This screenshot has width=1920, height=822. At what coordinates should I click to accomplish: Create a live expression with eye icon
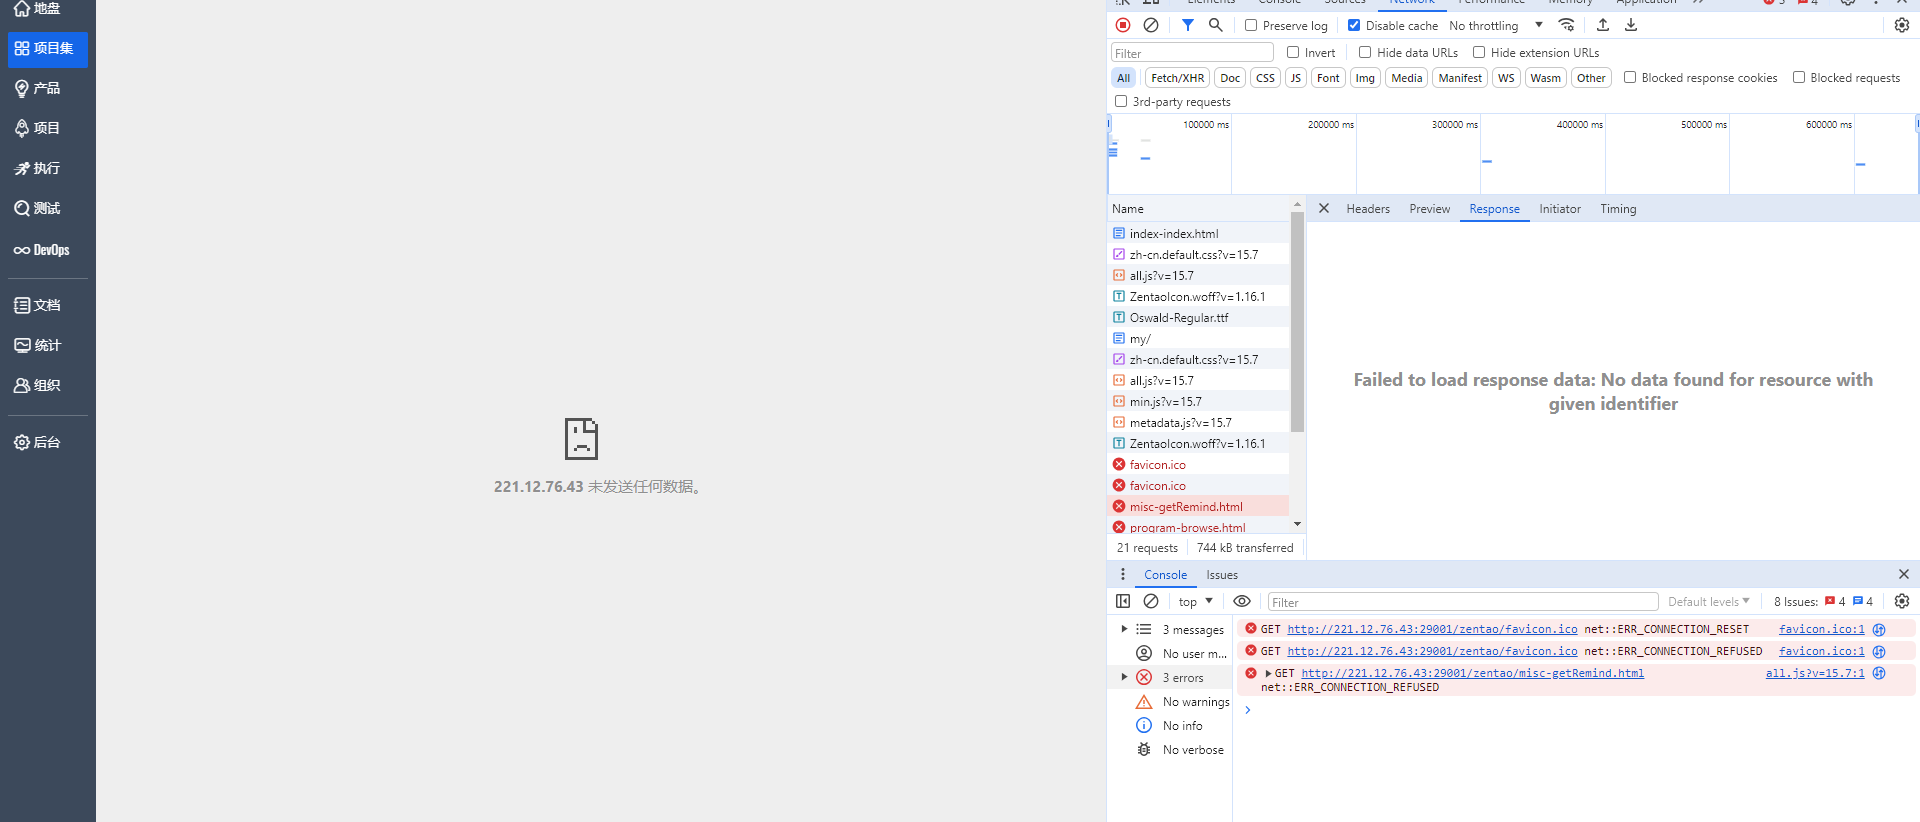coord(1242,602)
